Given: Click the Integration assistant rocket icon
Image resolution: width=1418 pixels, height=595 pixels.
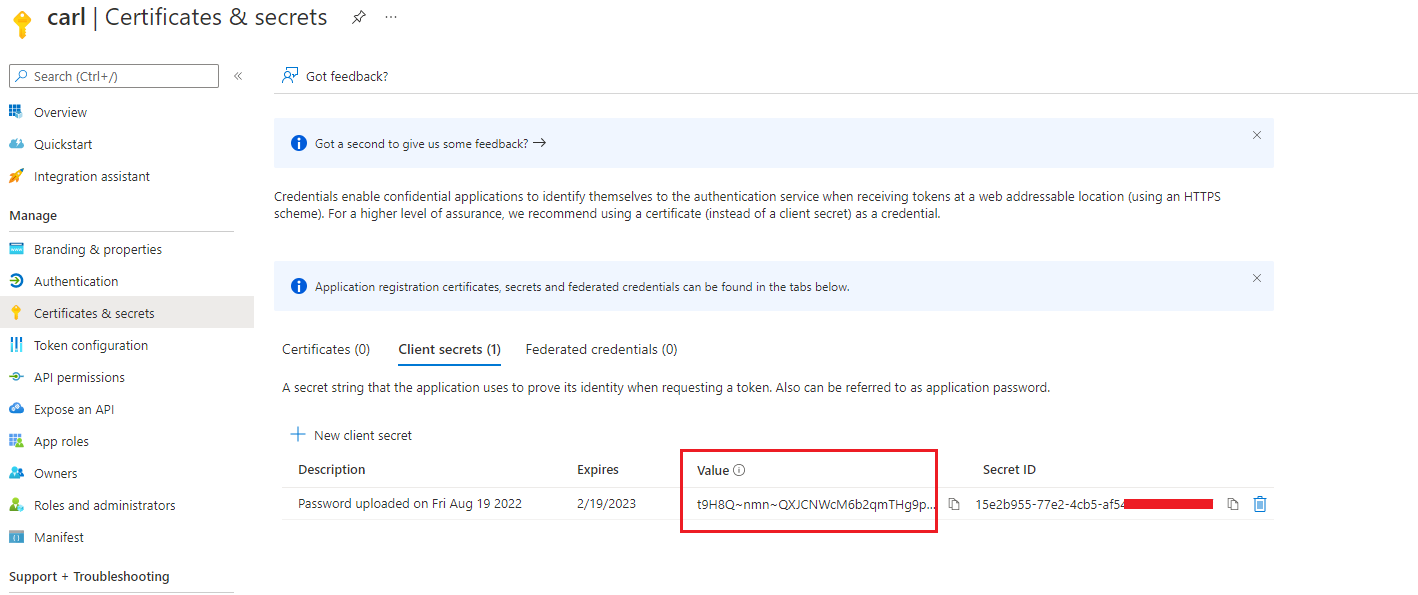Looking at the screenshot, I should 16,176.
